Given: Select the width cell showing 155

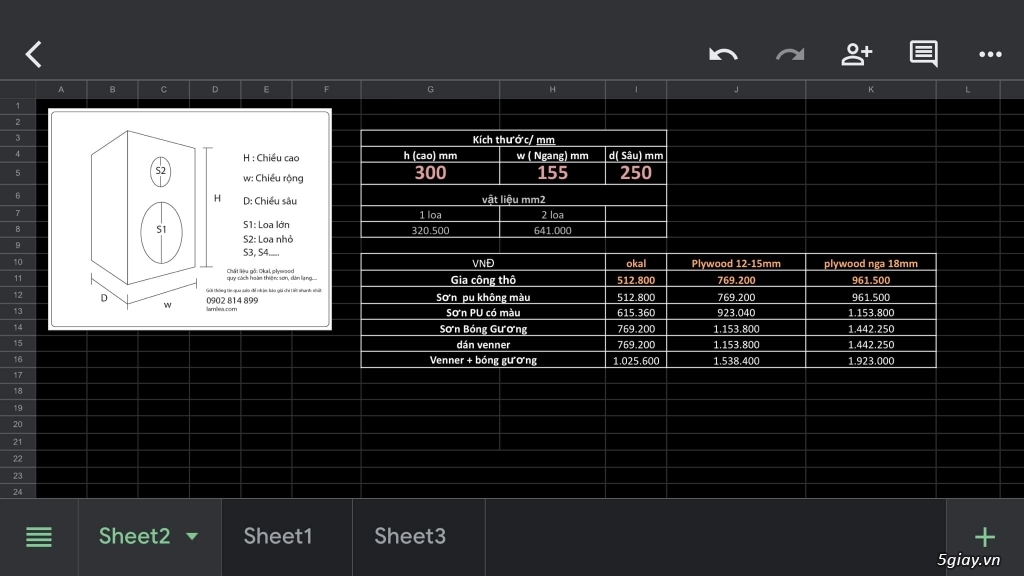Looking at the screenshot, I should (552, 173).
